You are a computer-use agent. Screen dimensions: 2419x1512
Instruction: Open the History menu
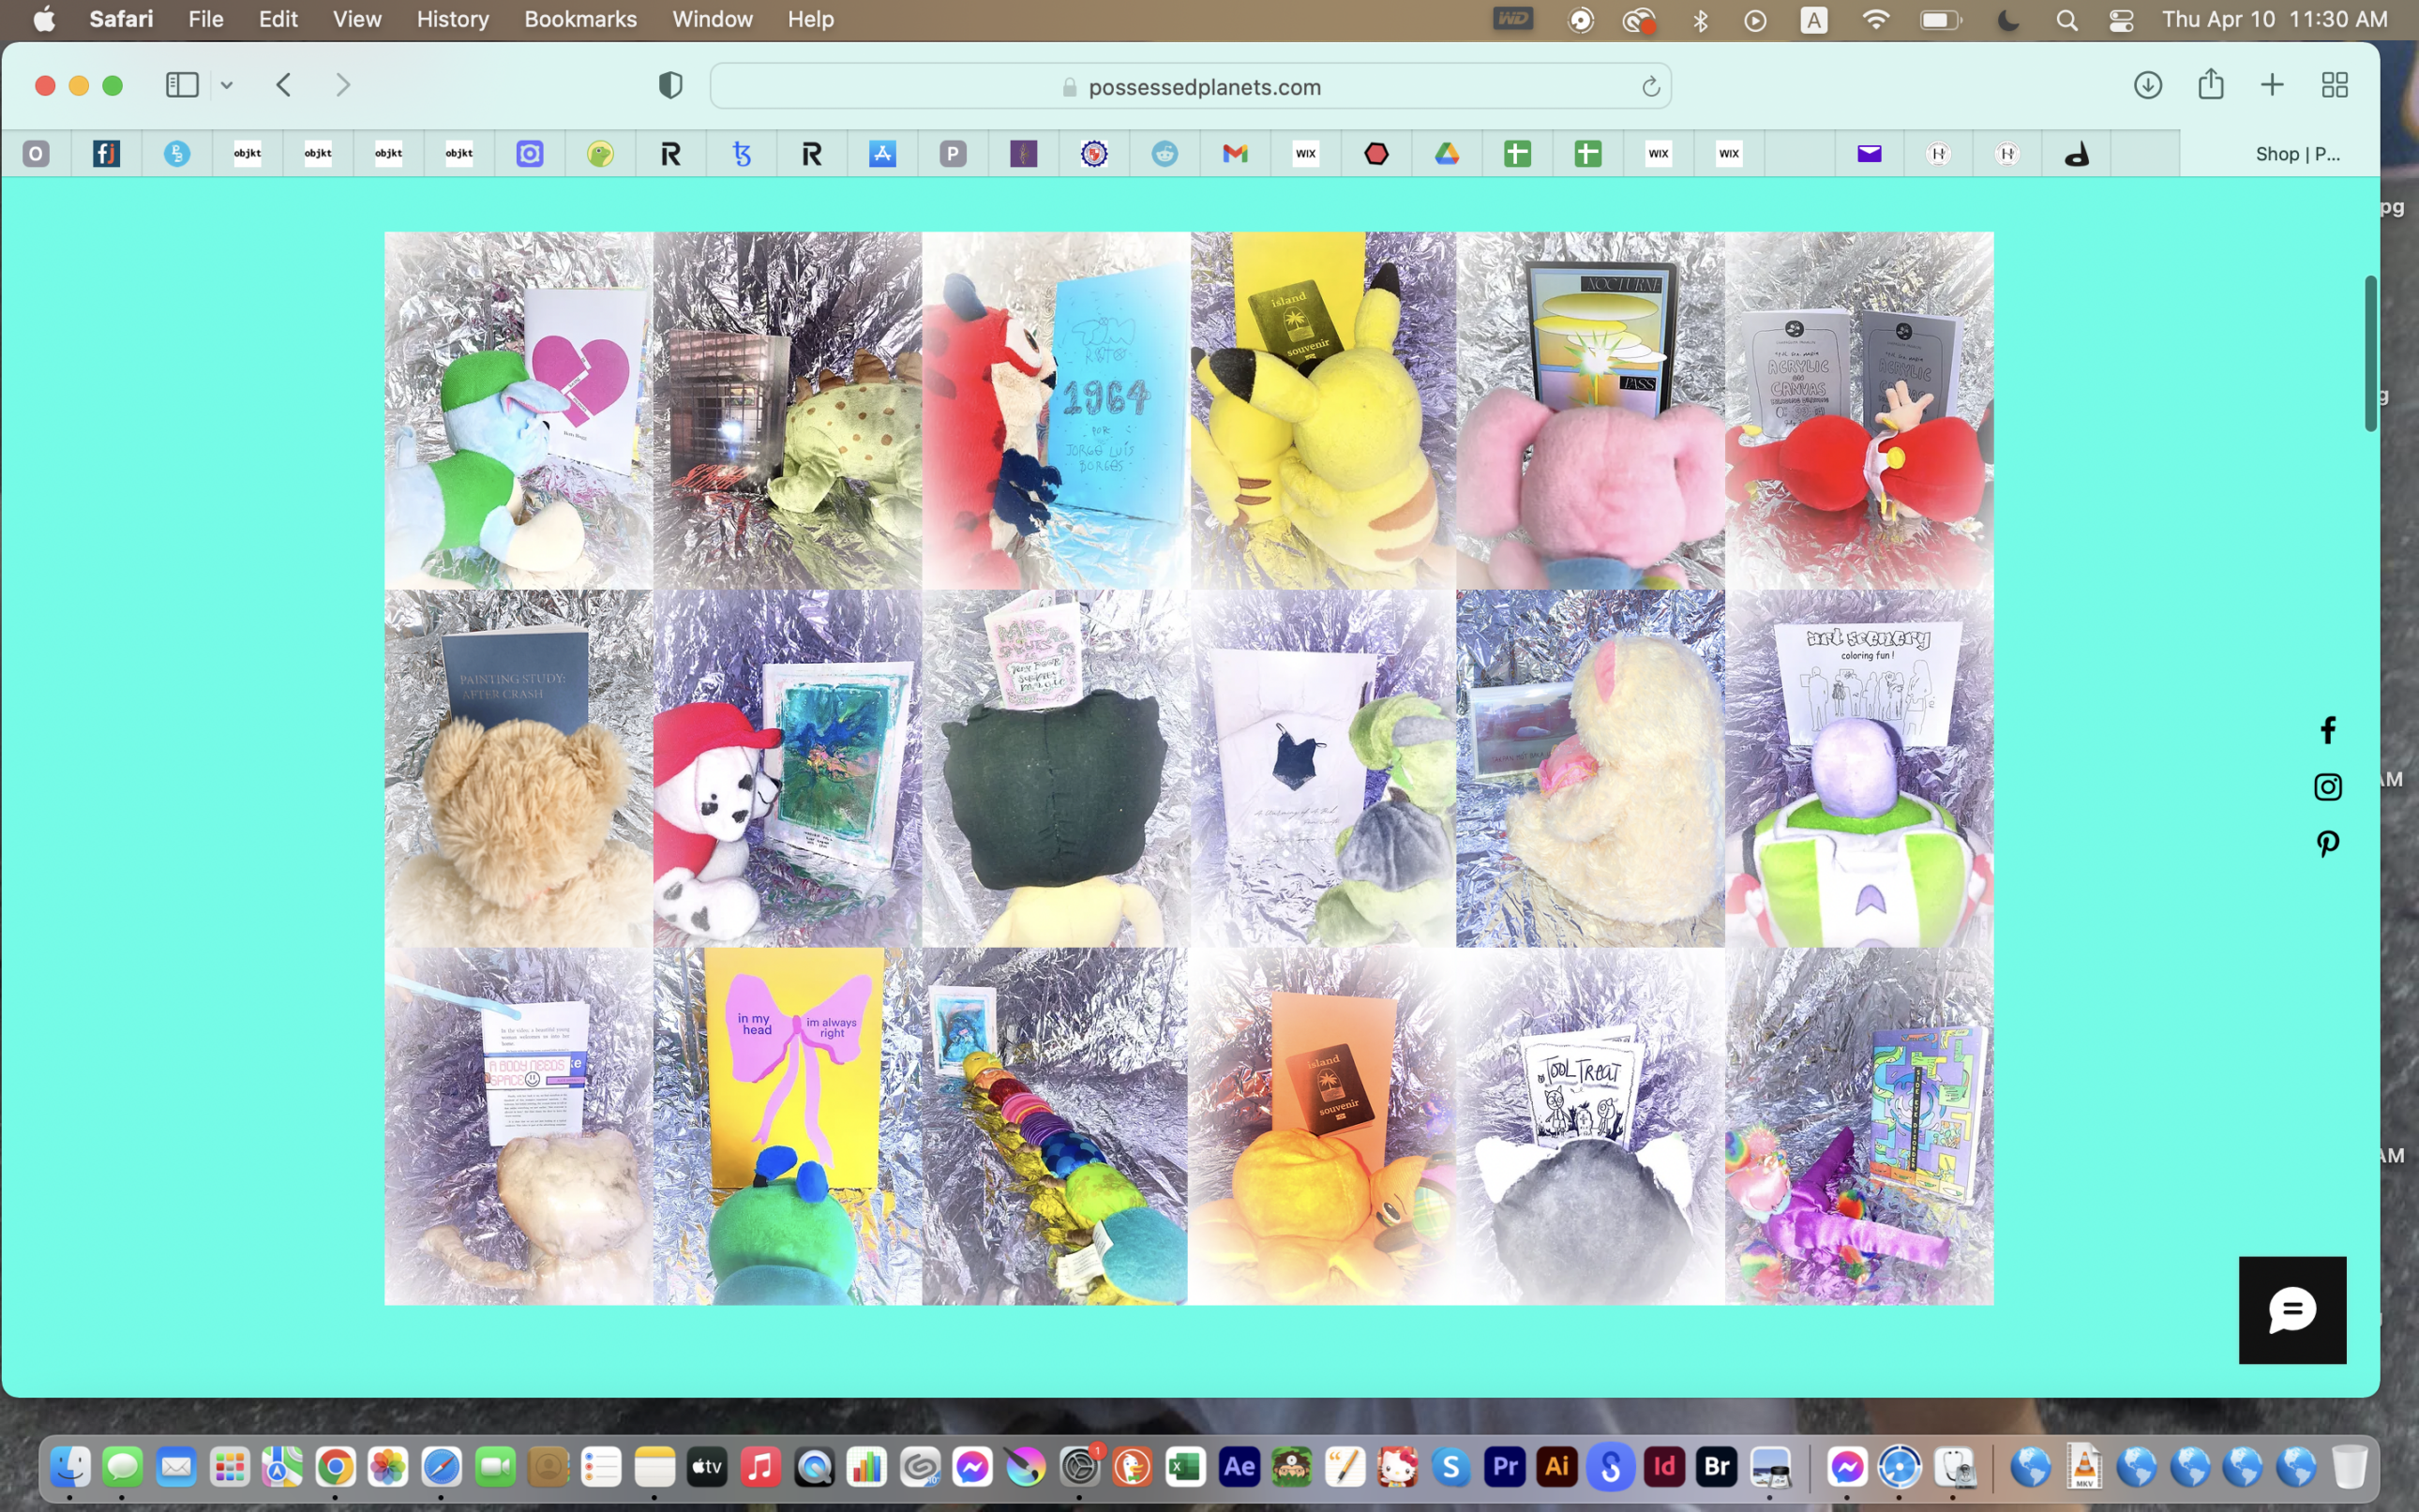452,19
